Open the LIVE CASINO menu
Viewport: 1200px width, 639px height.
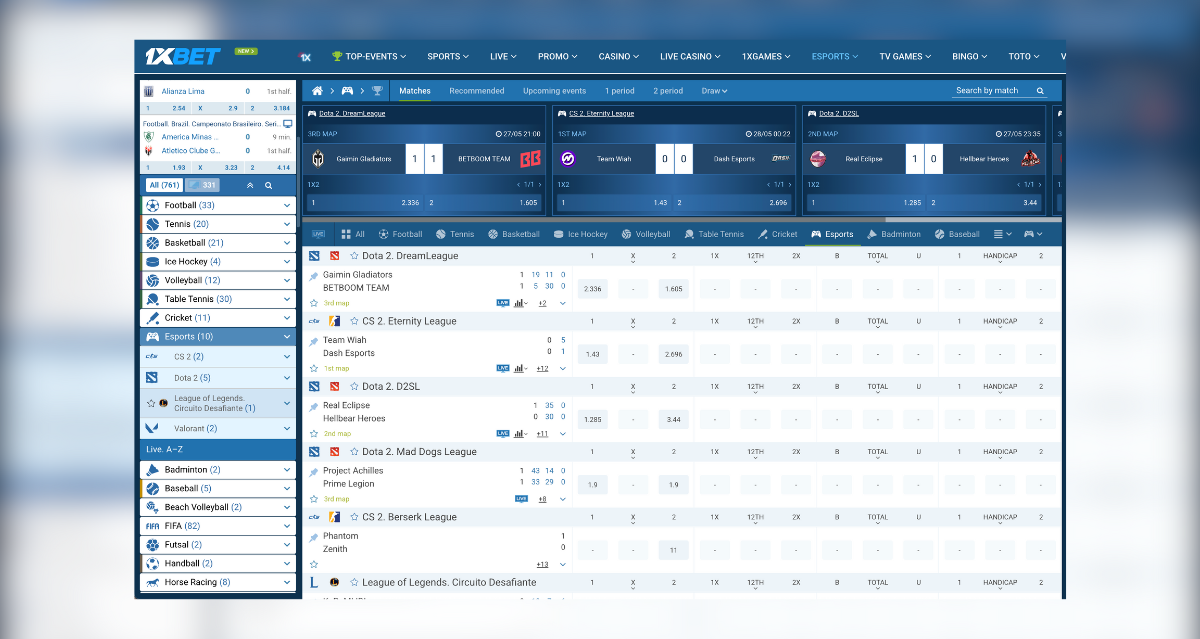tap(689, 57)
